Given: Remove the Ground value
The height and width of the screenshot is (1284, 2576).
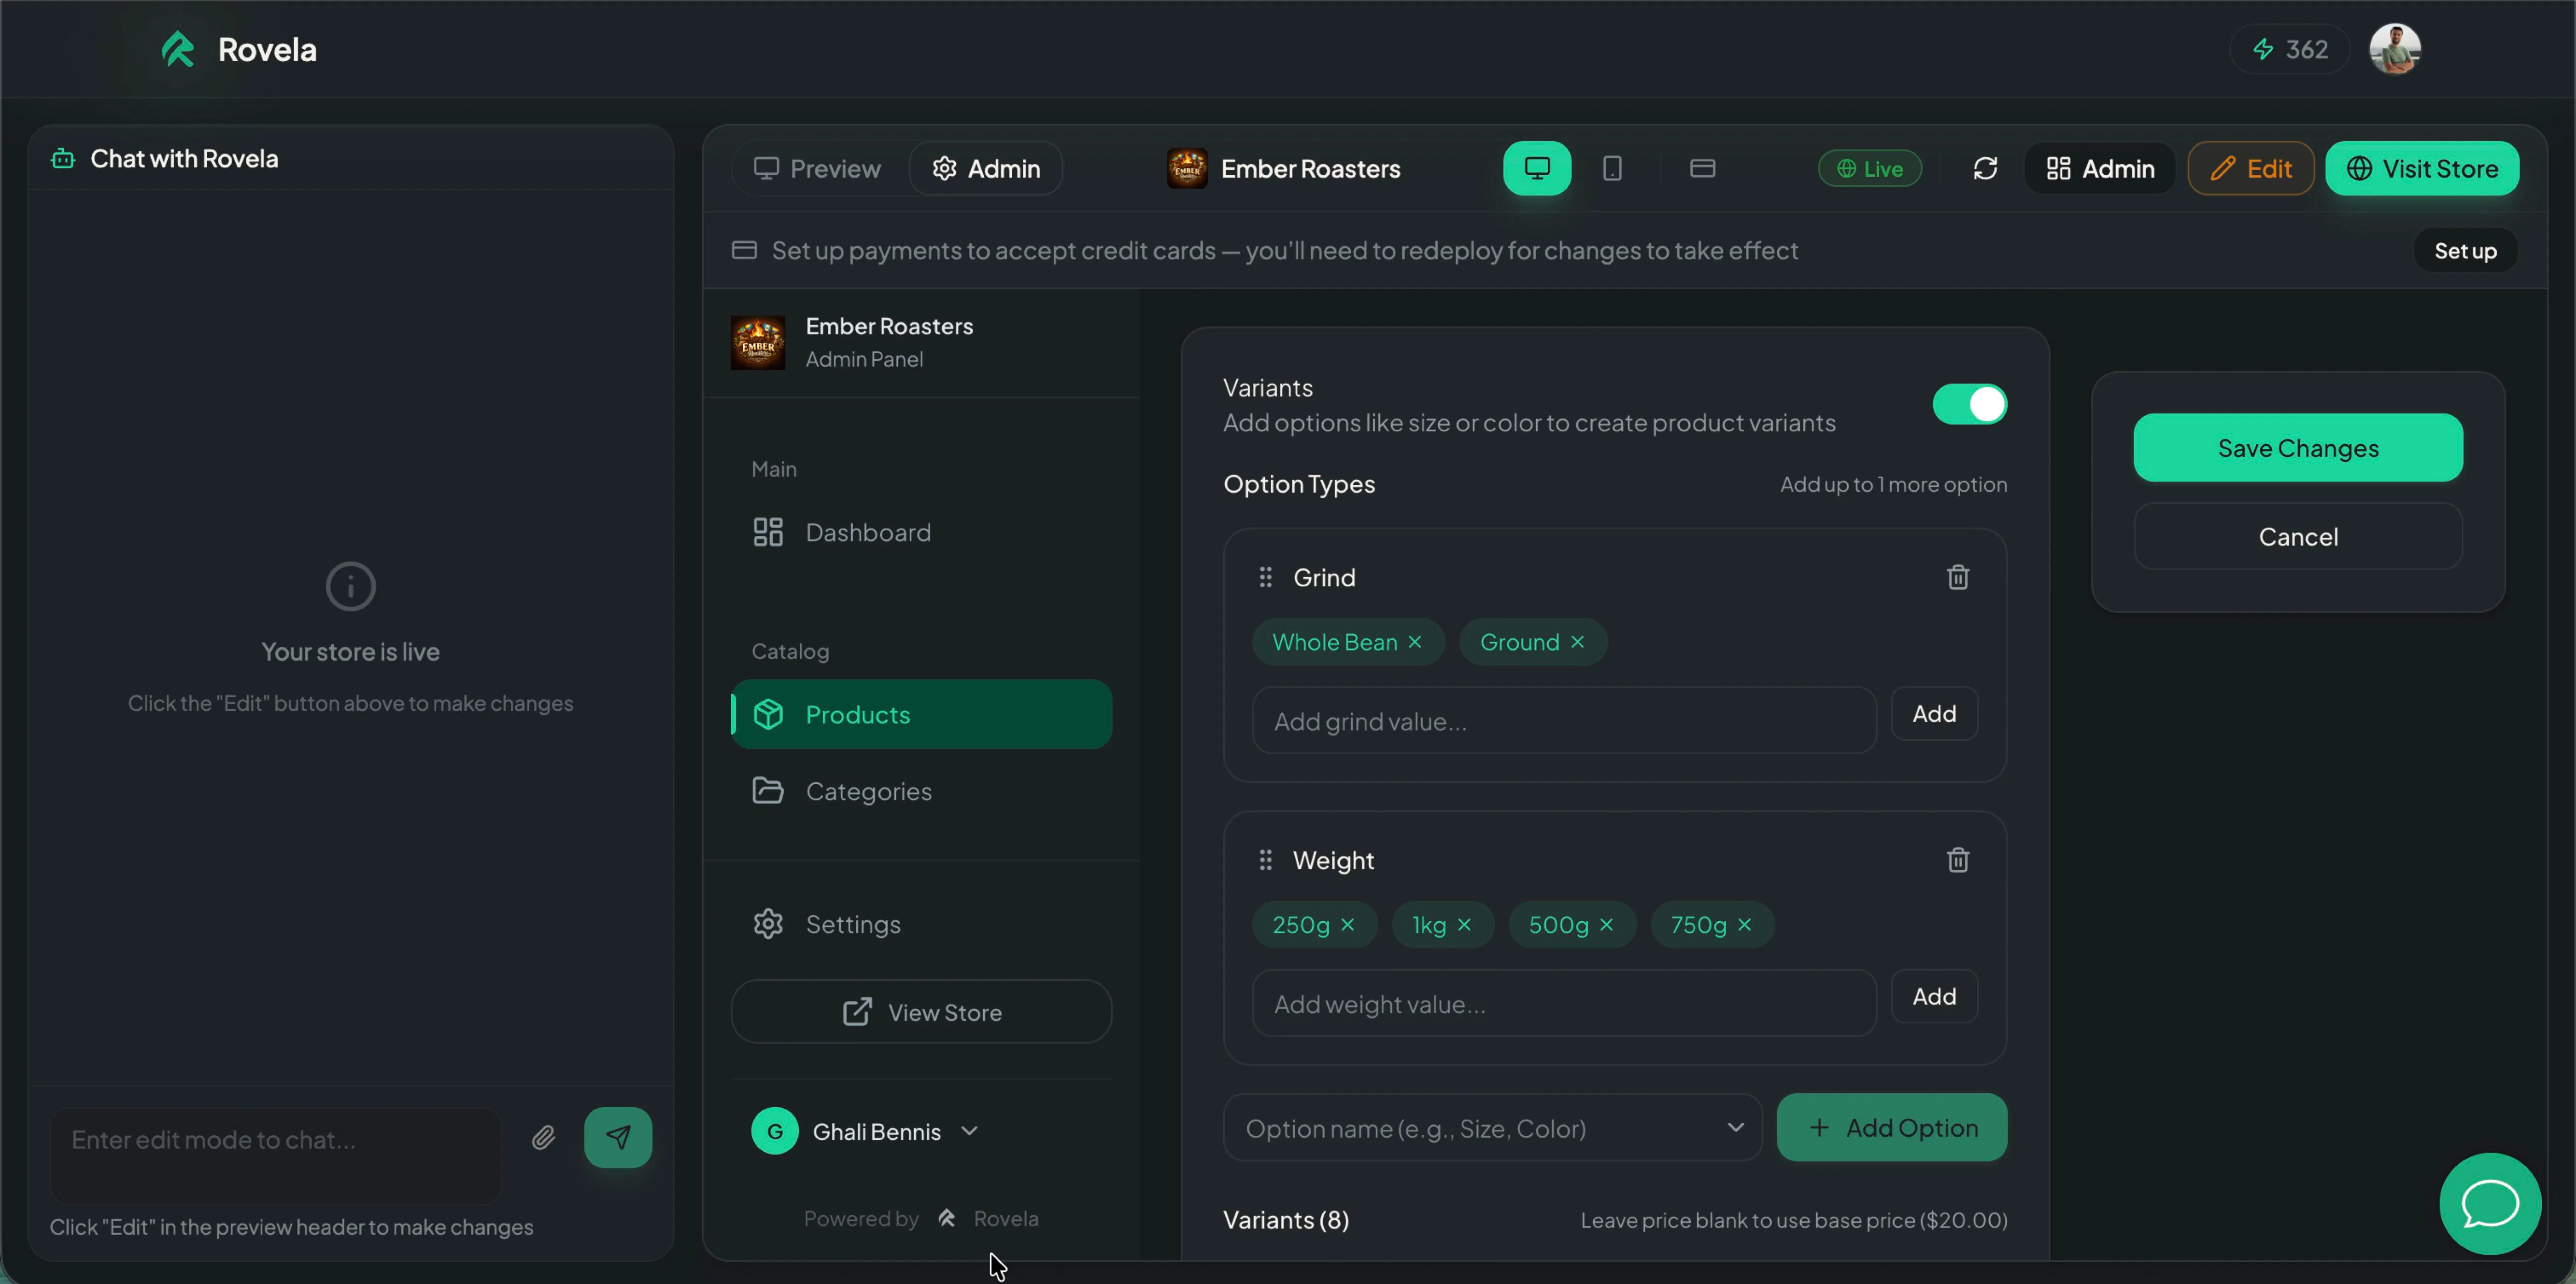Looking at the screenshot, I should (1577, 642).
